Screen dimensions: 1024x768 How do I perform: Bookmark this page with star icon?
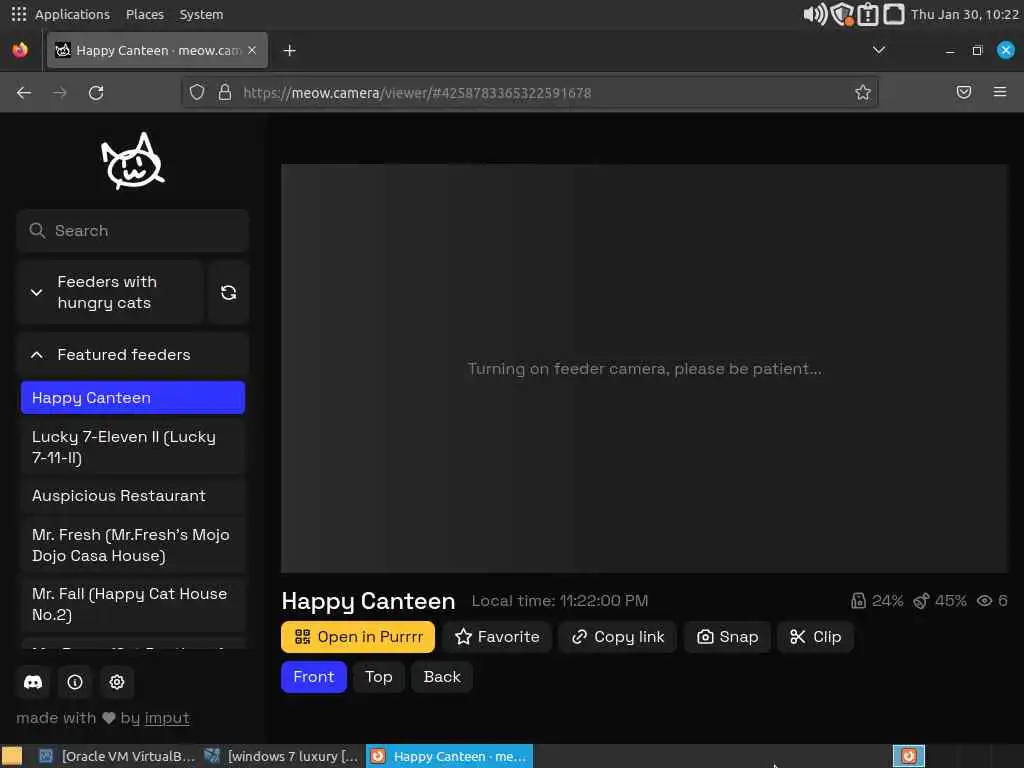[x=863, y=93]
